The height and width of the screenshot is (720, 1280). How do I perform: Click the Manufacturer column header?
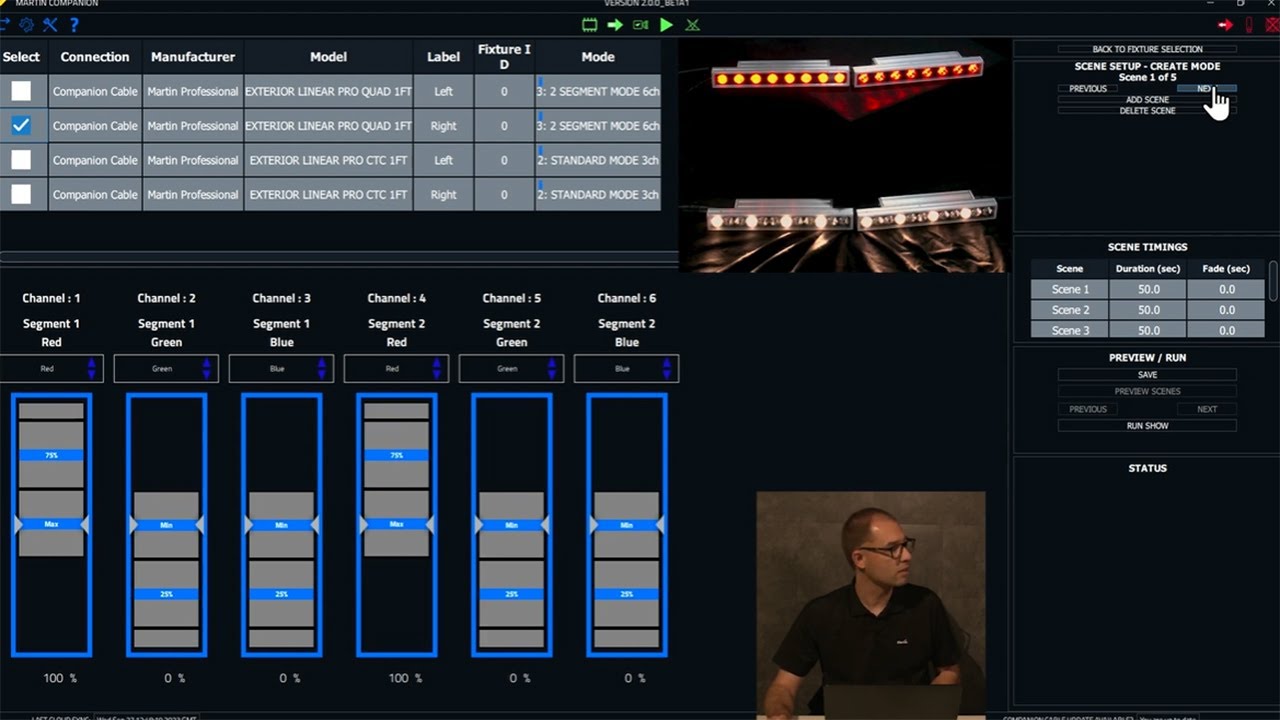[x=193, y=57]
